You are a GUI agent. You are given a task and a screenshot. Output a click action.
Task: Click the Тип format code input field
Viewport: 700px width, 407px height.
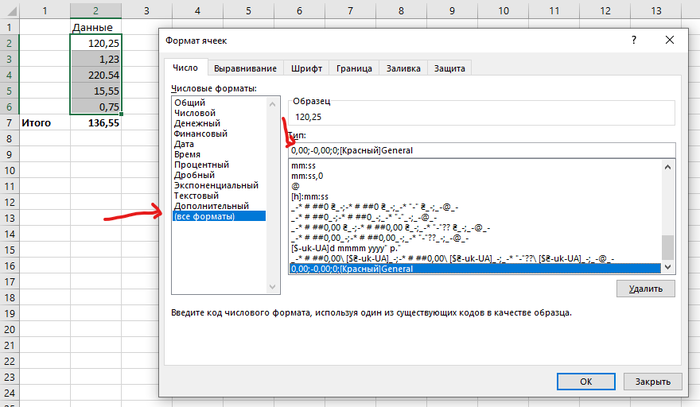point(480,150)
